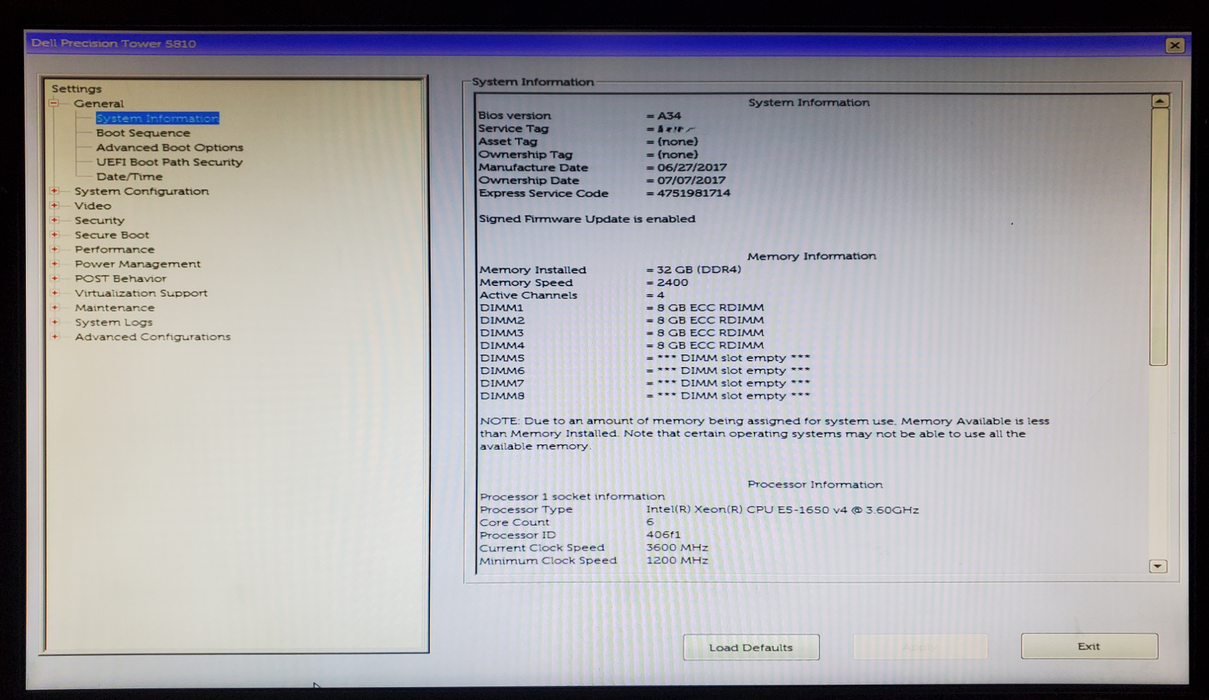Image resolution: width=1209 pixels, height=700 pixels.
Task: Close the BIOS setup window
Action: (x=1175, y=45)
